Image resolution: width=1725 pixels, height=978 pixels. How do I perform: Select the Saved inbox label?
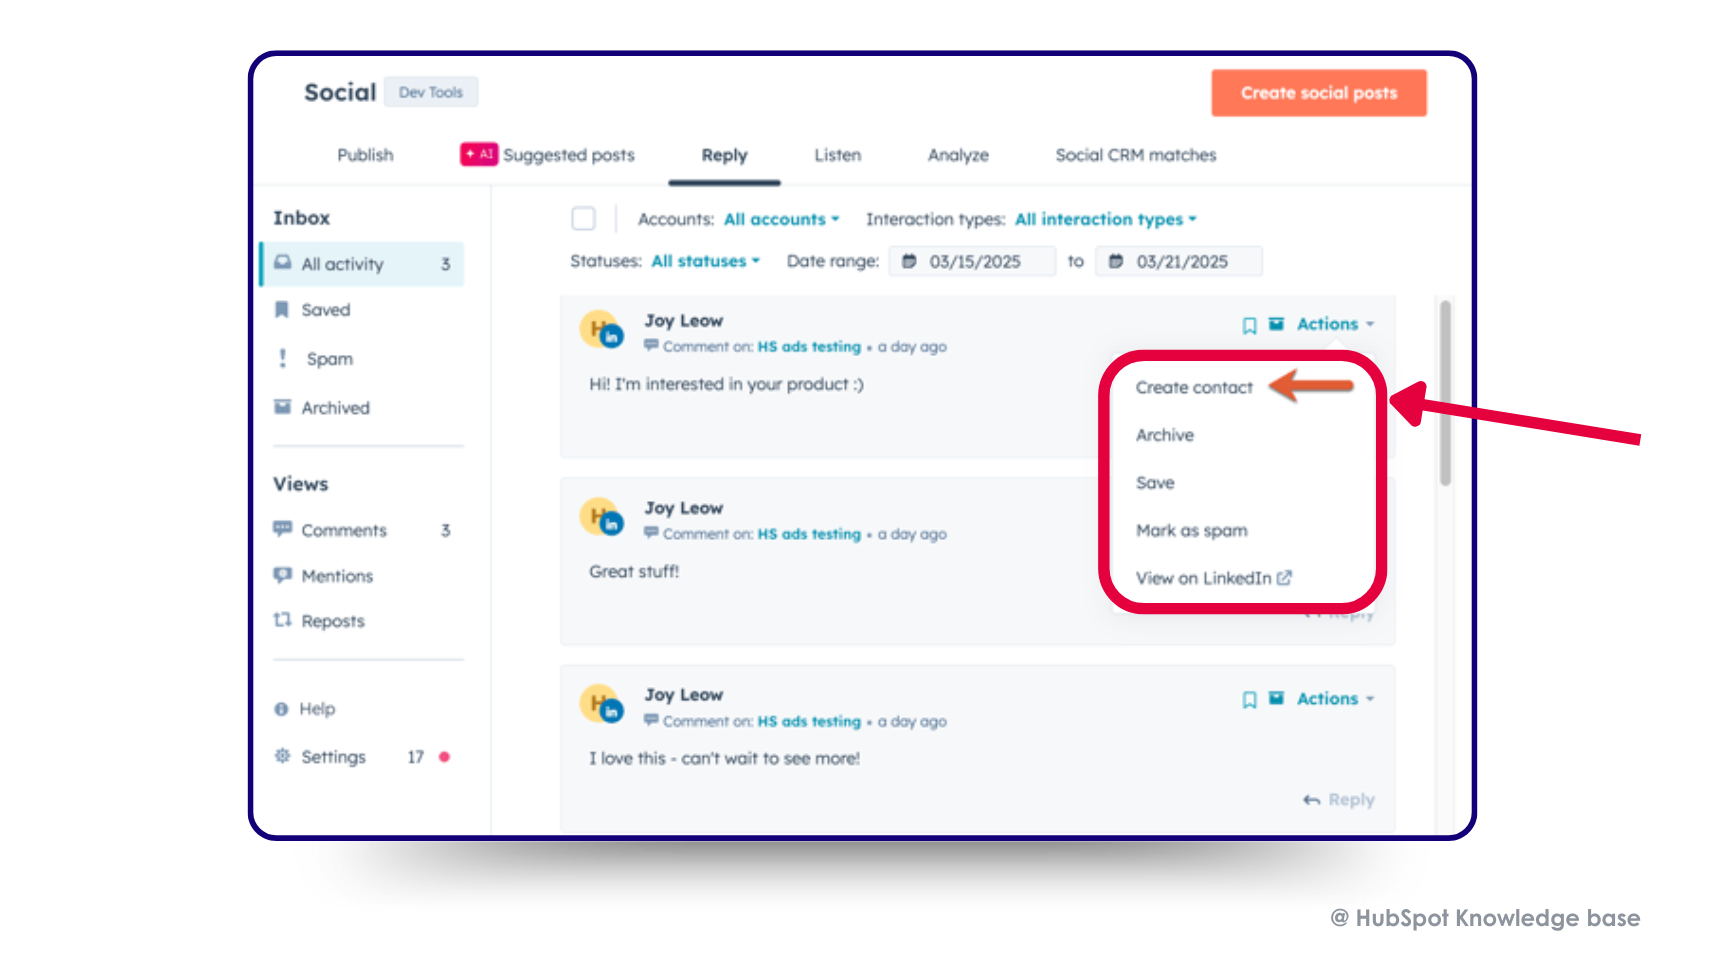326,310
